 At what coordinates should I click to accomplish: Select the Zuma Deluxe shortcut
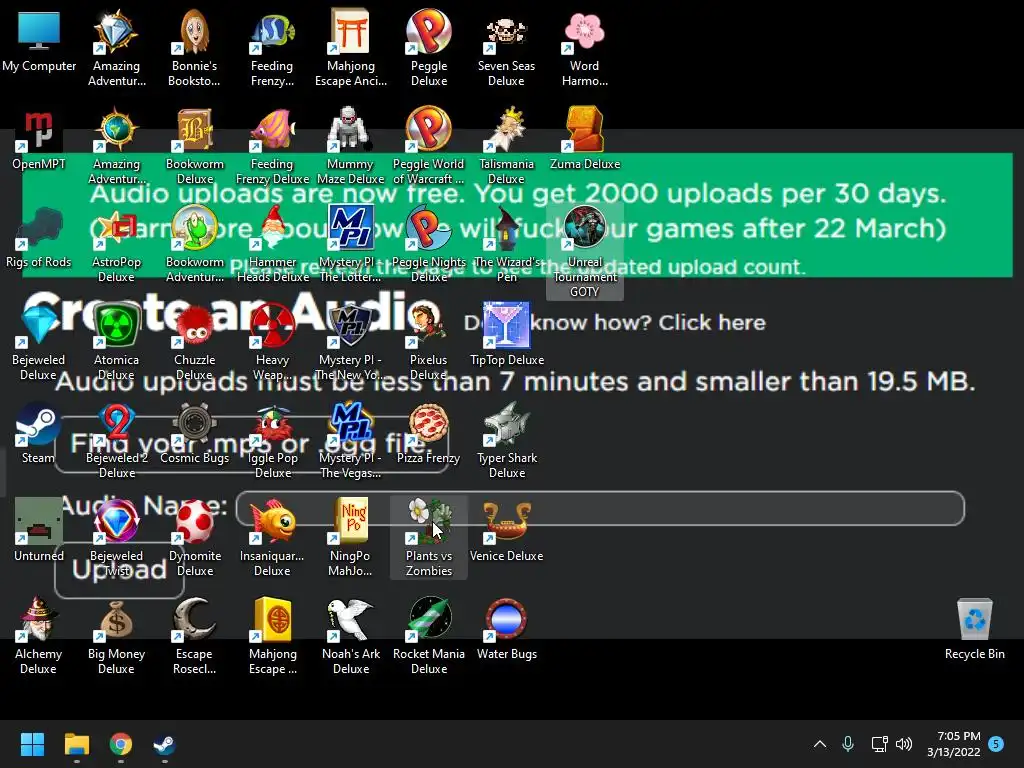click(x=584, y=140)
